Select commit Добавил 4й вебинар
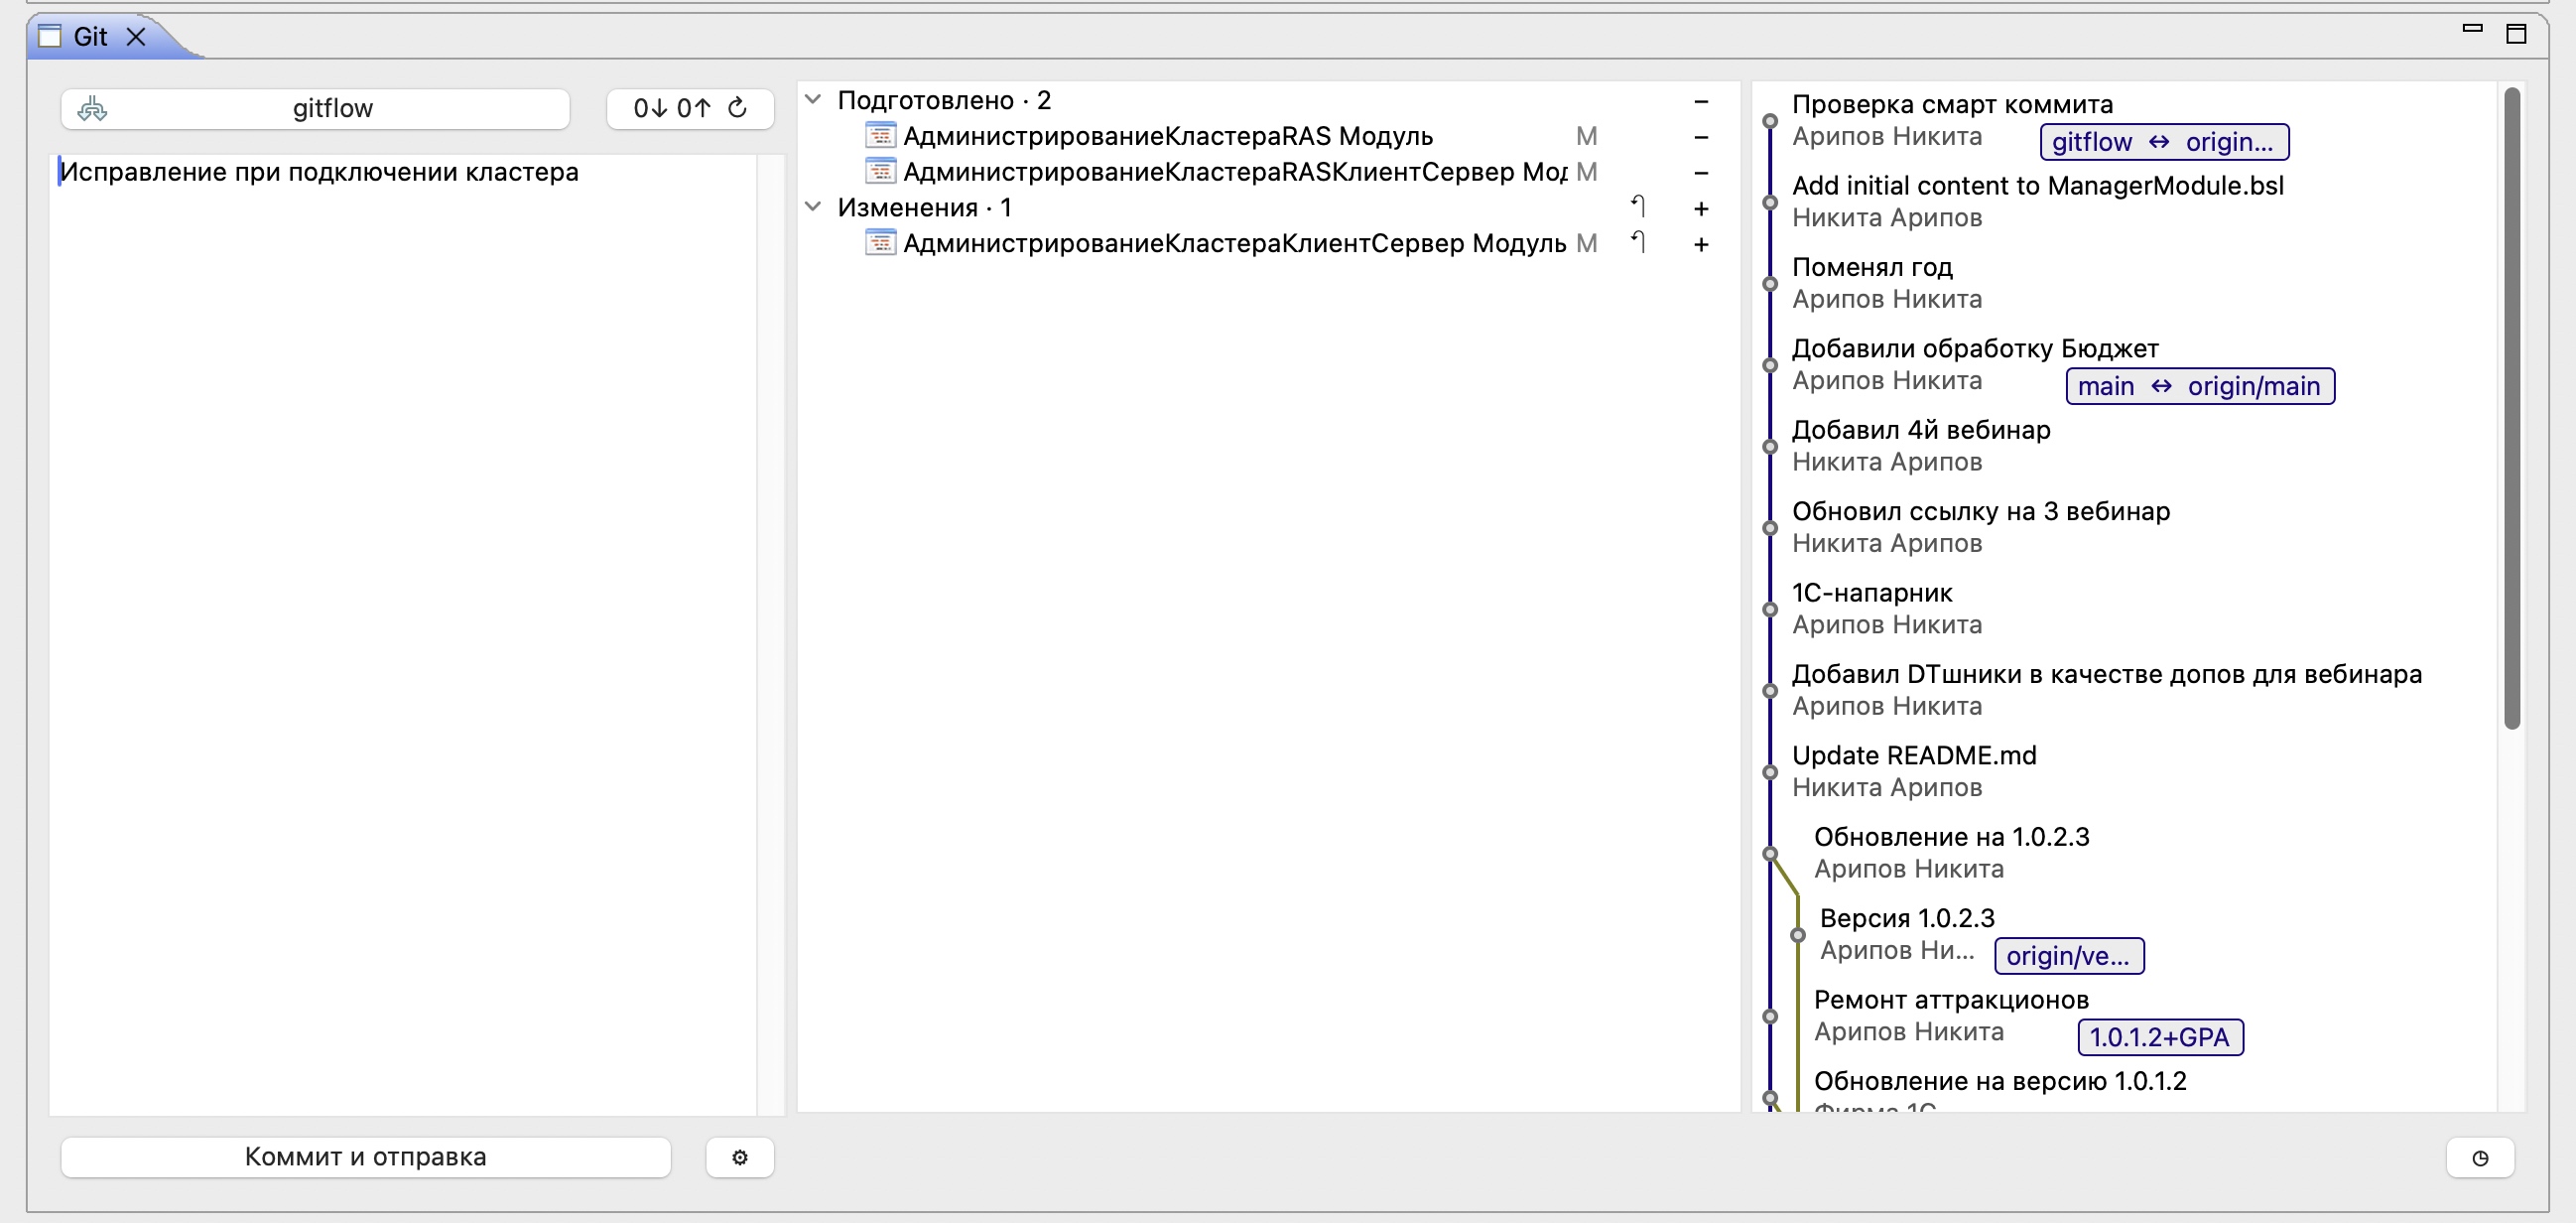This screenshot has width=2576, height=1223. tap(1921, 430)
